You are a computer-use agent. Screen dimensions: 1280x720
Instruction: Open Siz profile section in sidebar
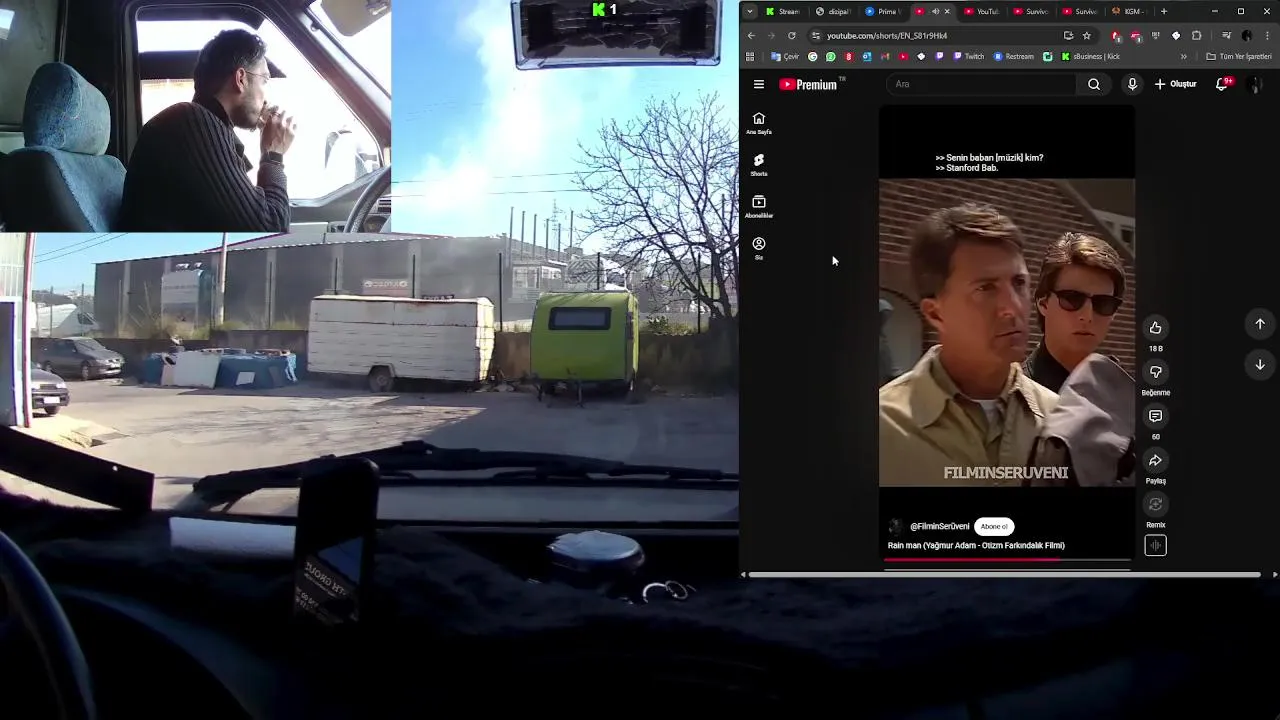tap(759, 249)
